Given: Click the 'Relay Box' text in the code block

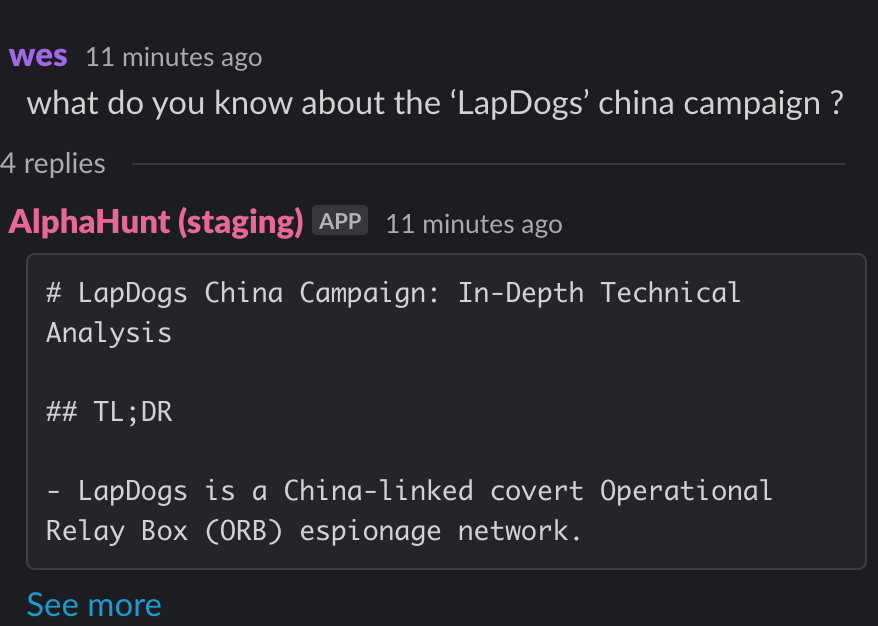Looking at the screenshot, I should (116, 531).
